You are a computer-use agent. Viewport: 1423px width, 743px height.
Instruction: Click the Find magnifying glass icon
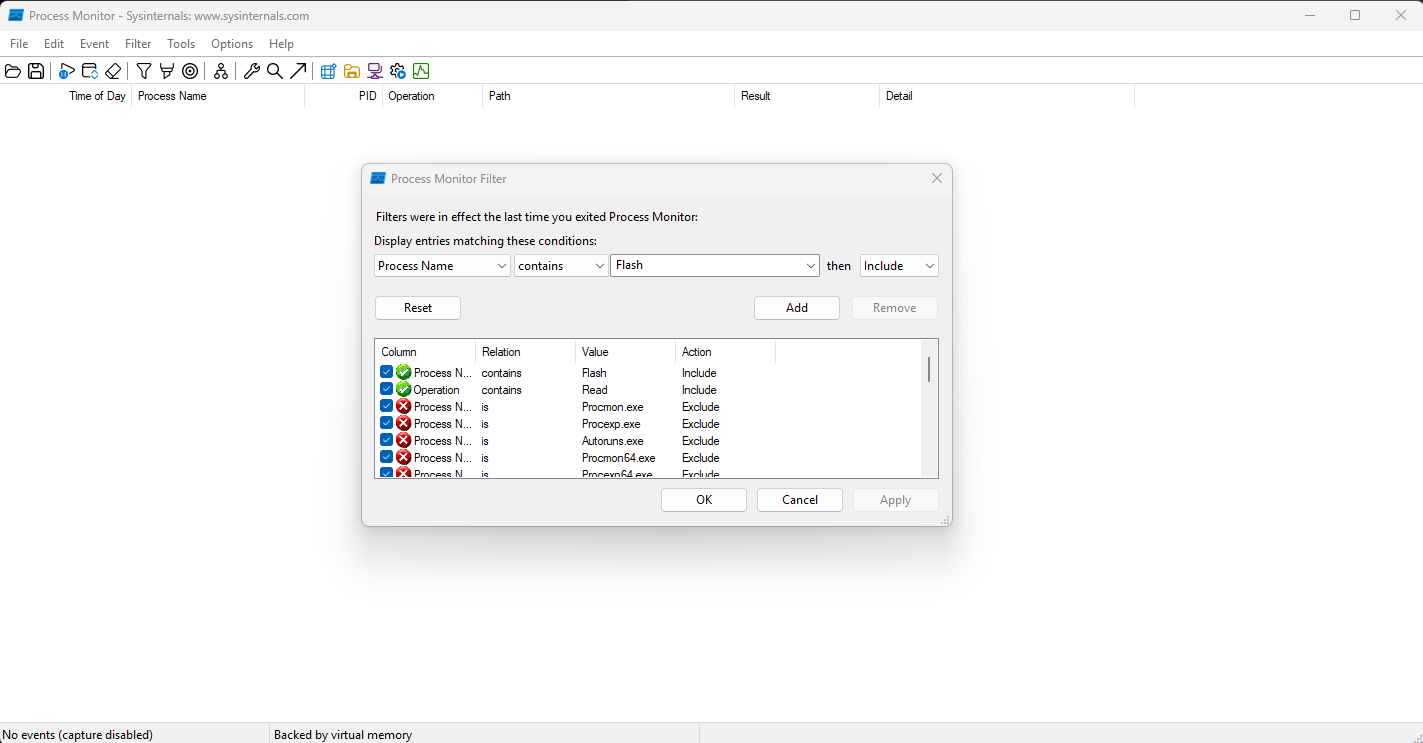click(275, 71)
